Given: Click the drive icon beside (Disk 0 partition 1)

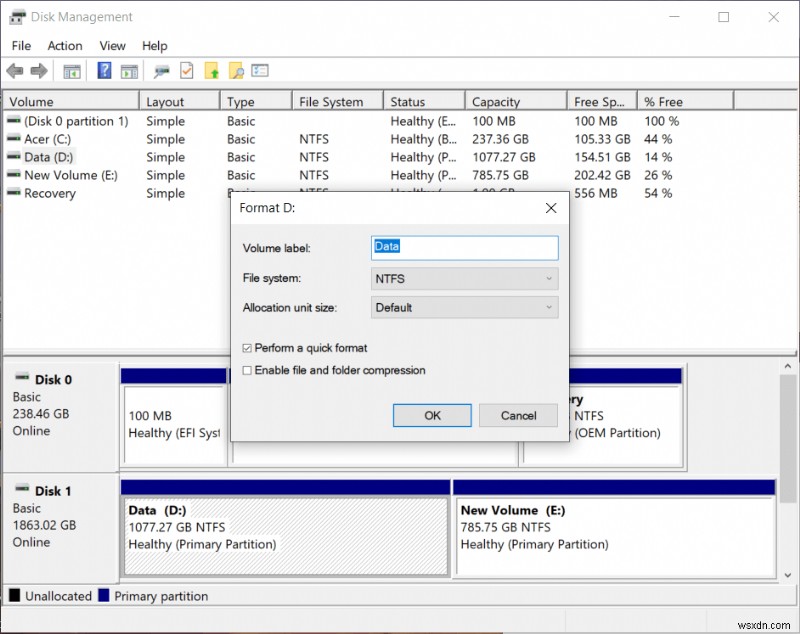Looking at the screenshot, I should tap(14, 120).
